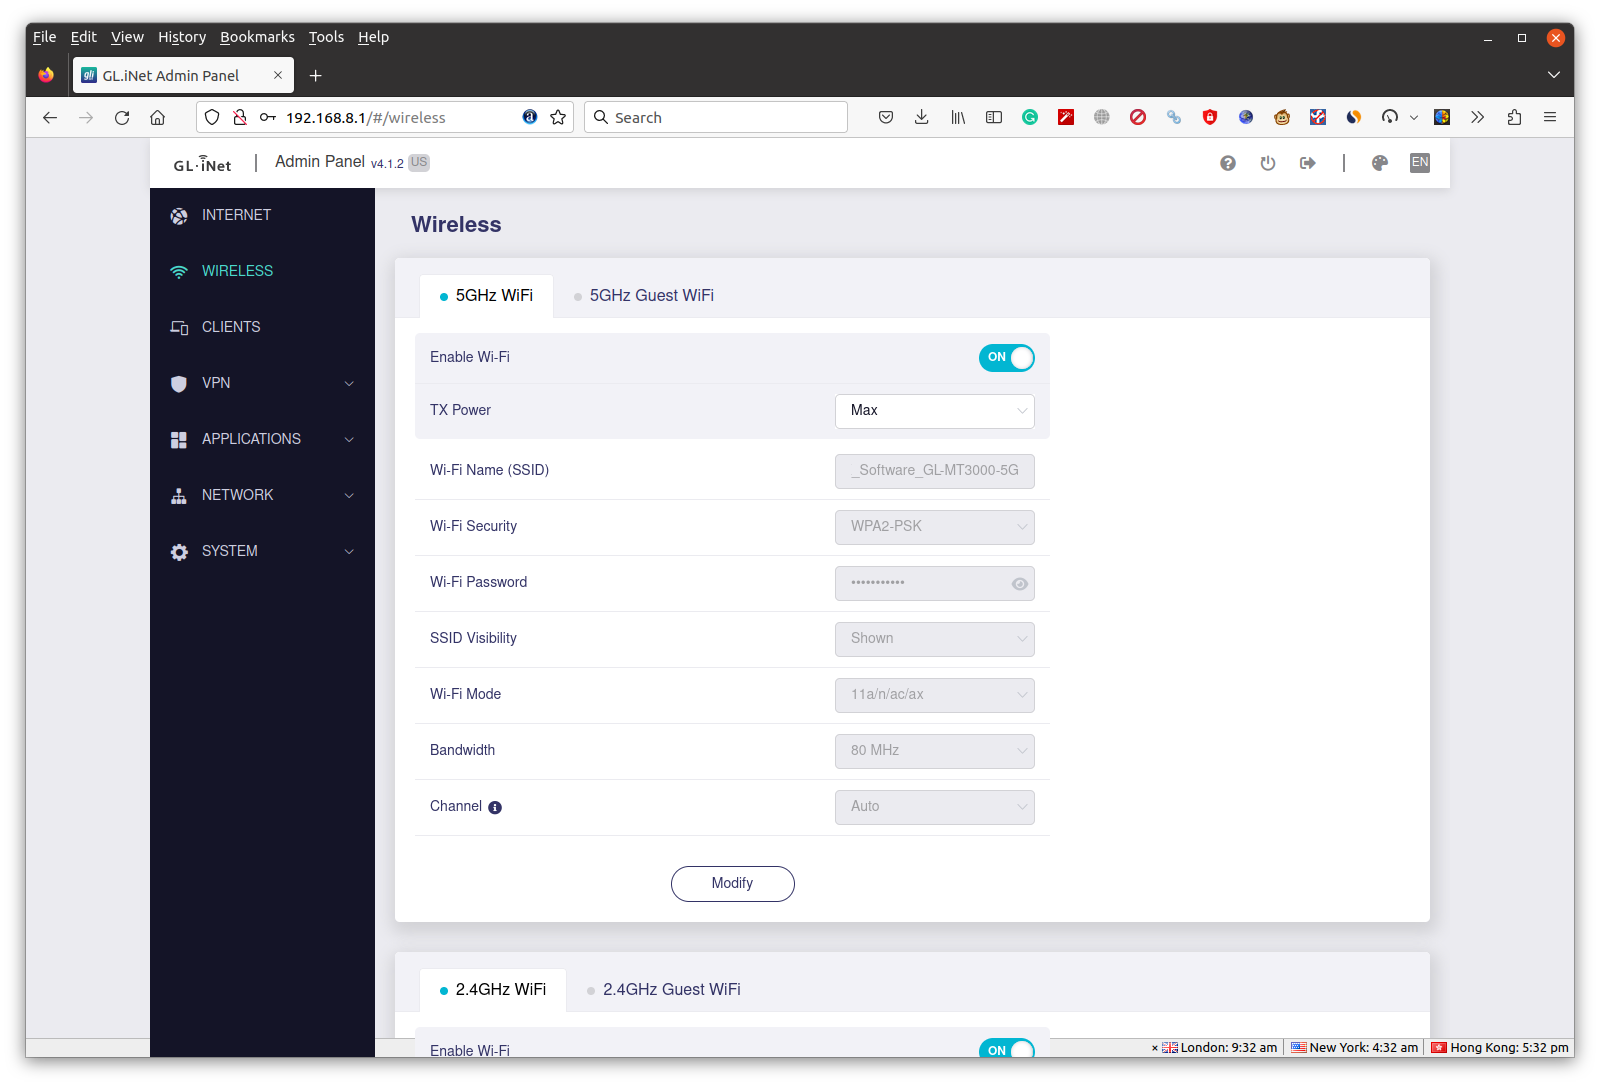Screen dimensions: 1600x1086
Task: Click London time in status bar
Action: pos(1219,1048)
